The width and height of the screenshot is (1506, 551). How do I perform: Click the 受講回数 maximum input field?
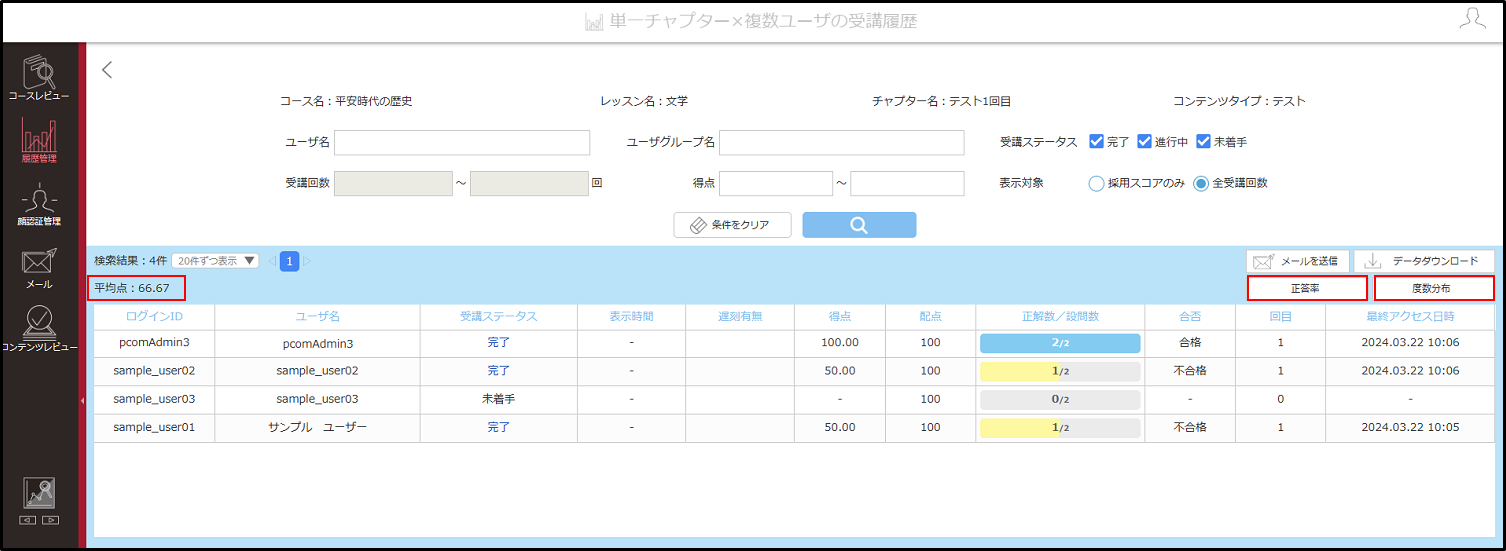(x=529, y=184)
